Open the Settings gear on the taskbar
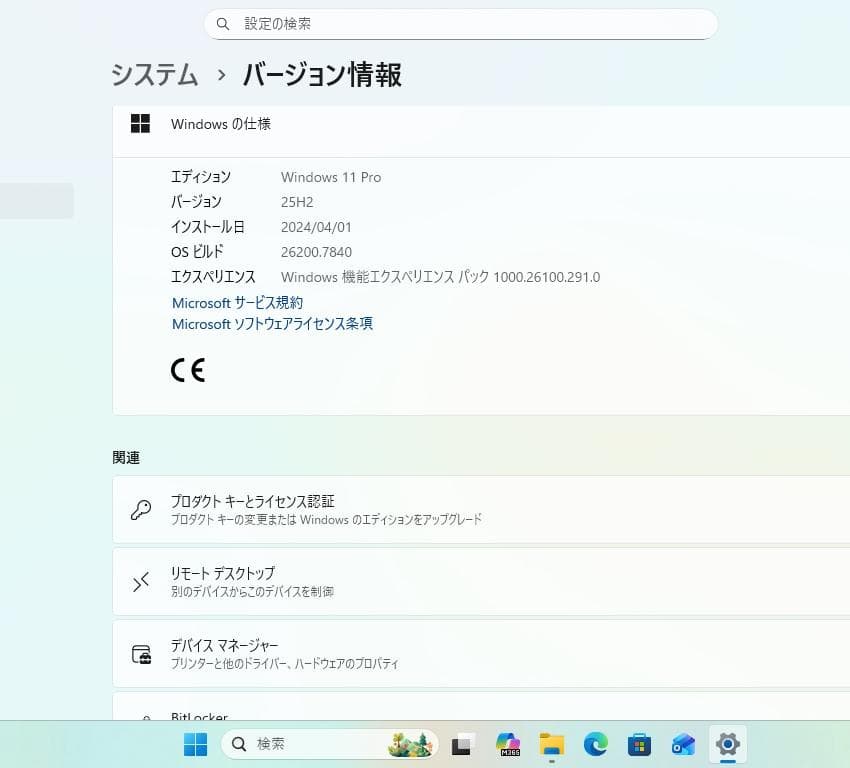850x768 pixels. (x=727, y=744)
